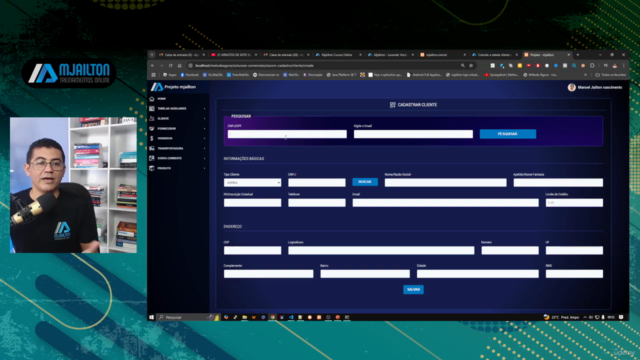Open the Home icon in sidebar

coord(152,99)
